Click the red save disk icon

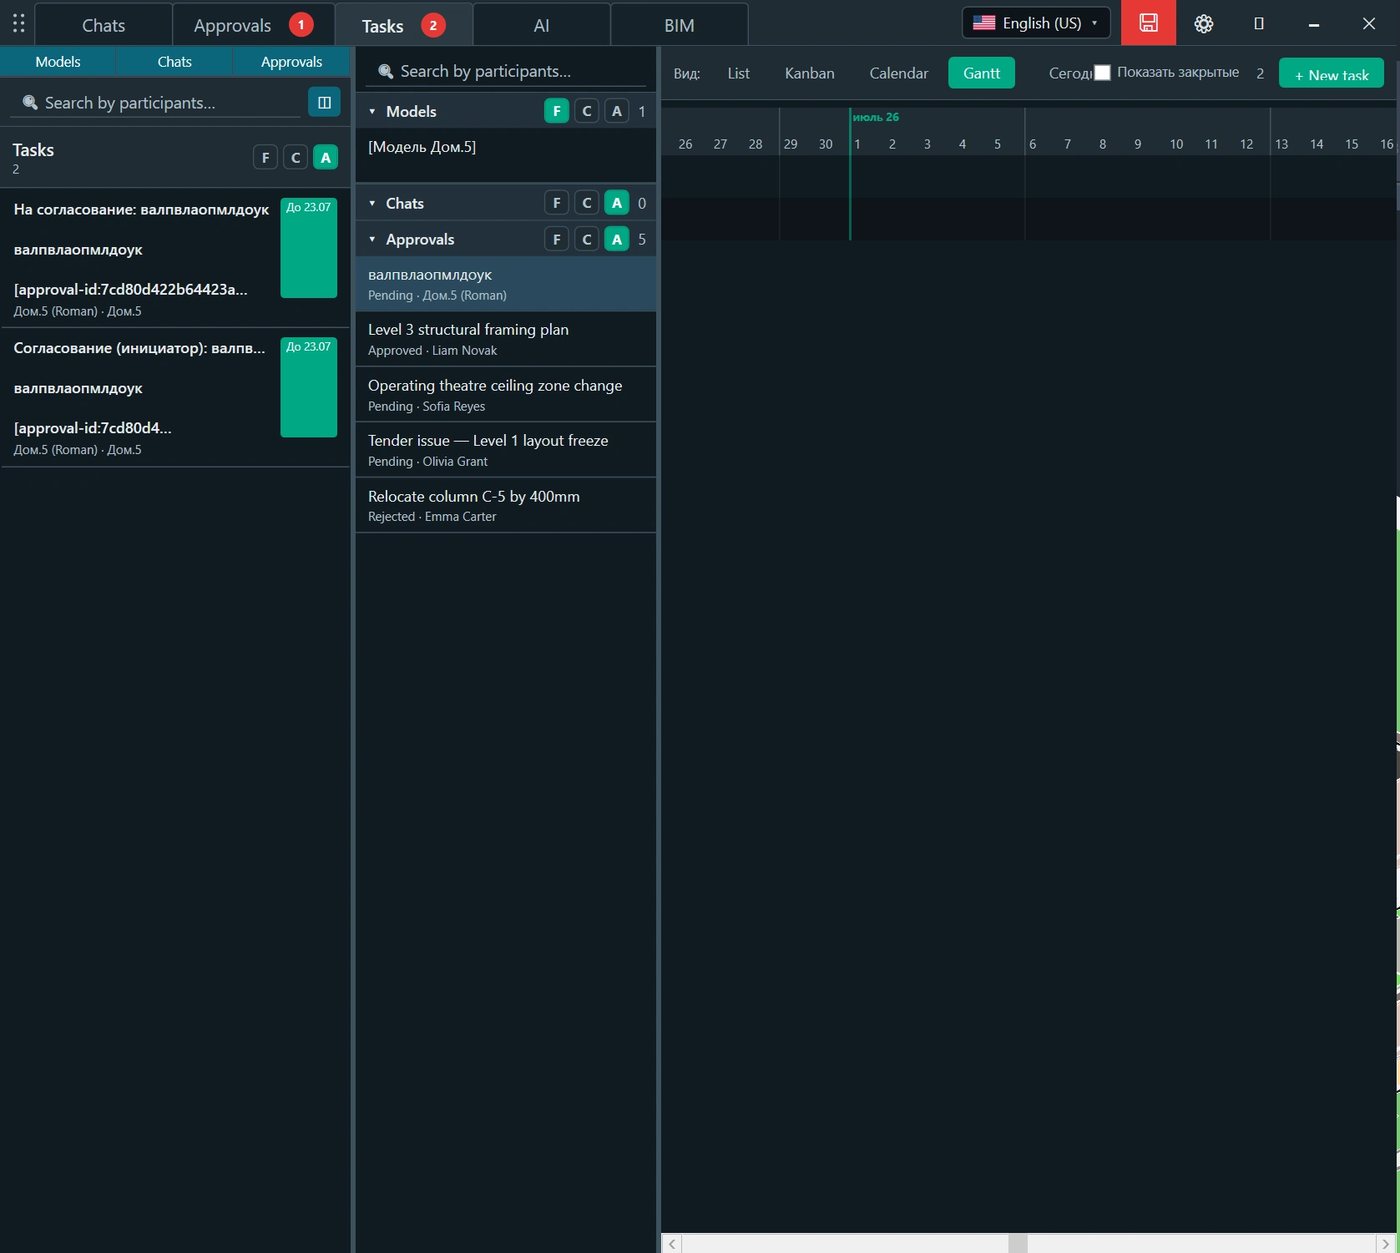pyautogui.click(x=1148, y=23)
